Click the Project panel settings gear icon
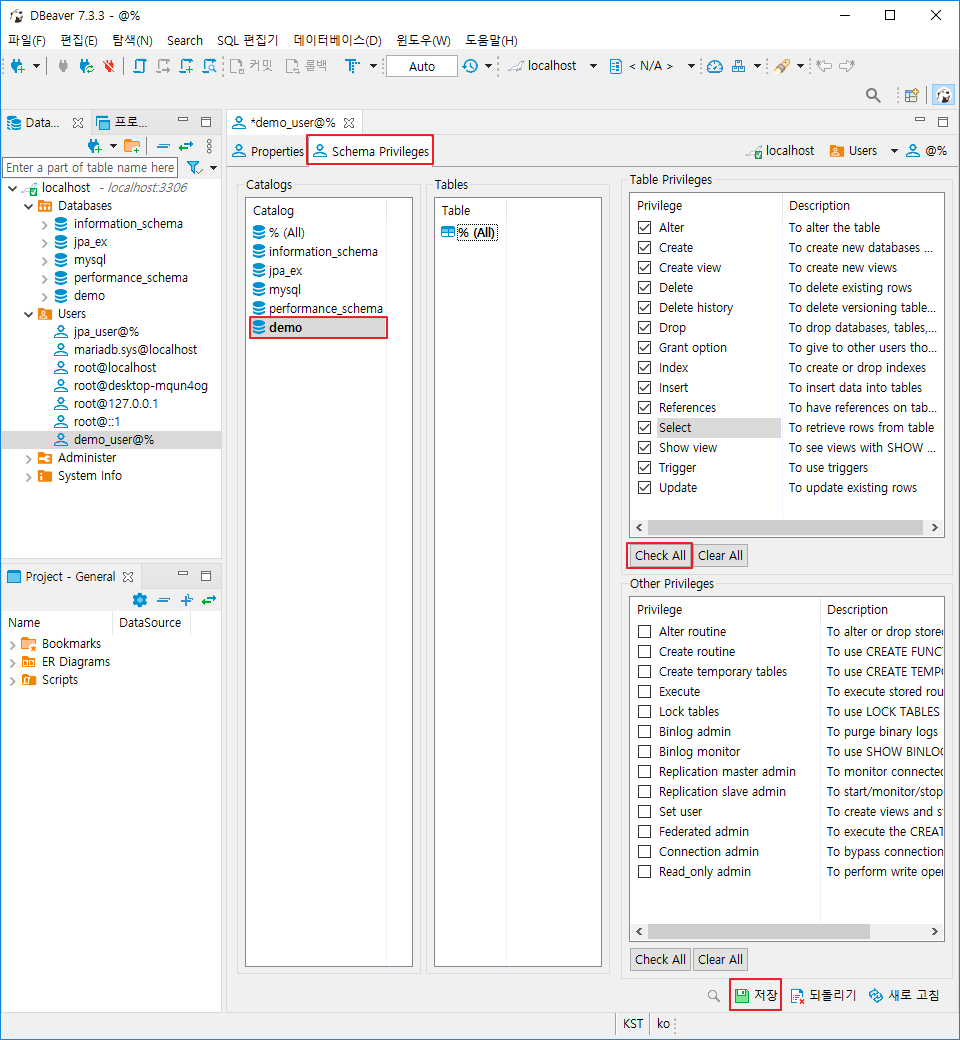This screenshot has width=960, height=1040. [139, 600]
